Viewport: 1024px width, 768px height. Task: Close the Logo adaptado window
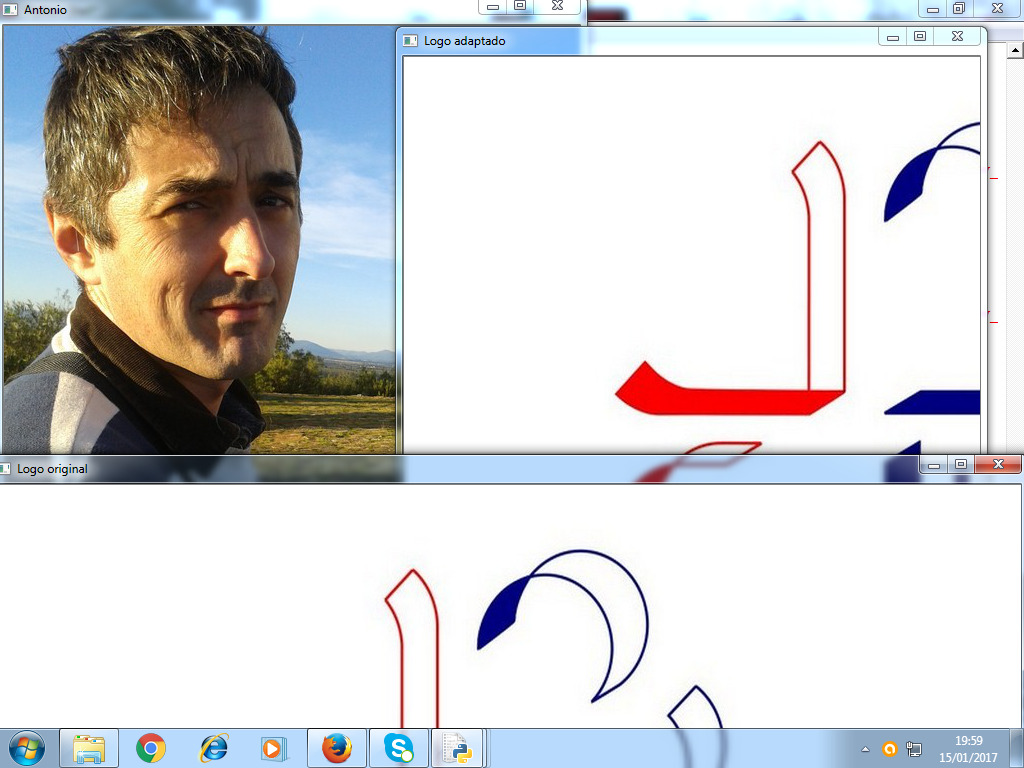(x=957, y=37)
